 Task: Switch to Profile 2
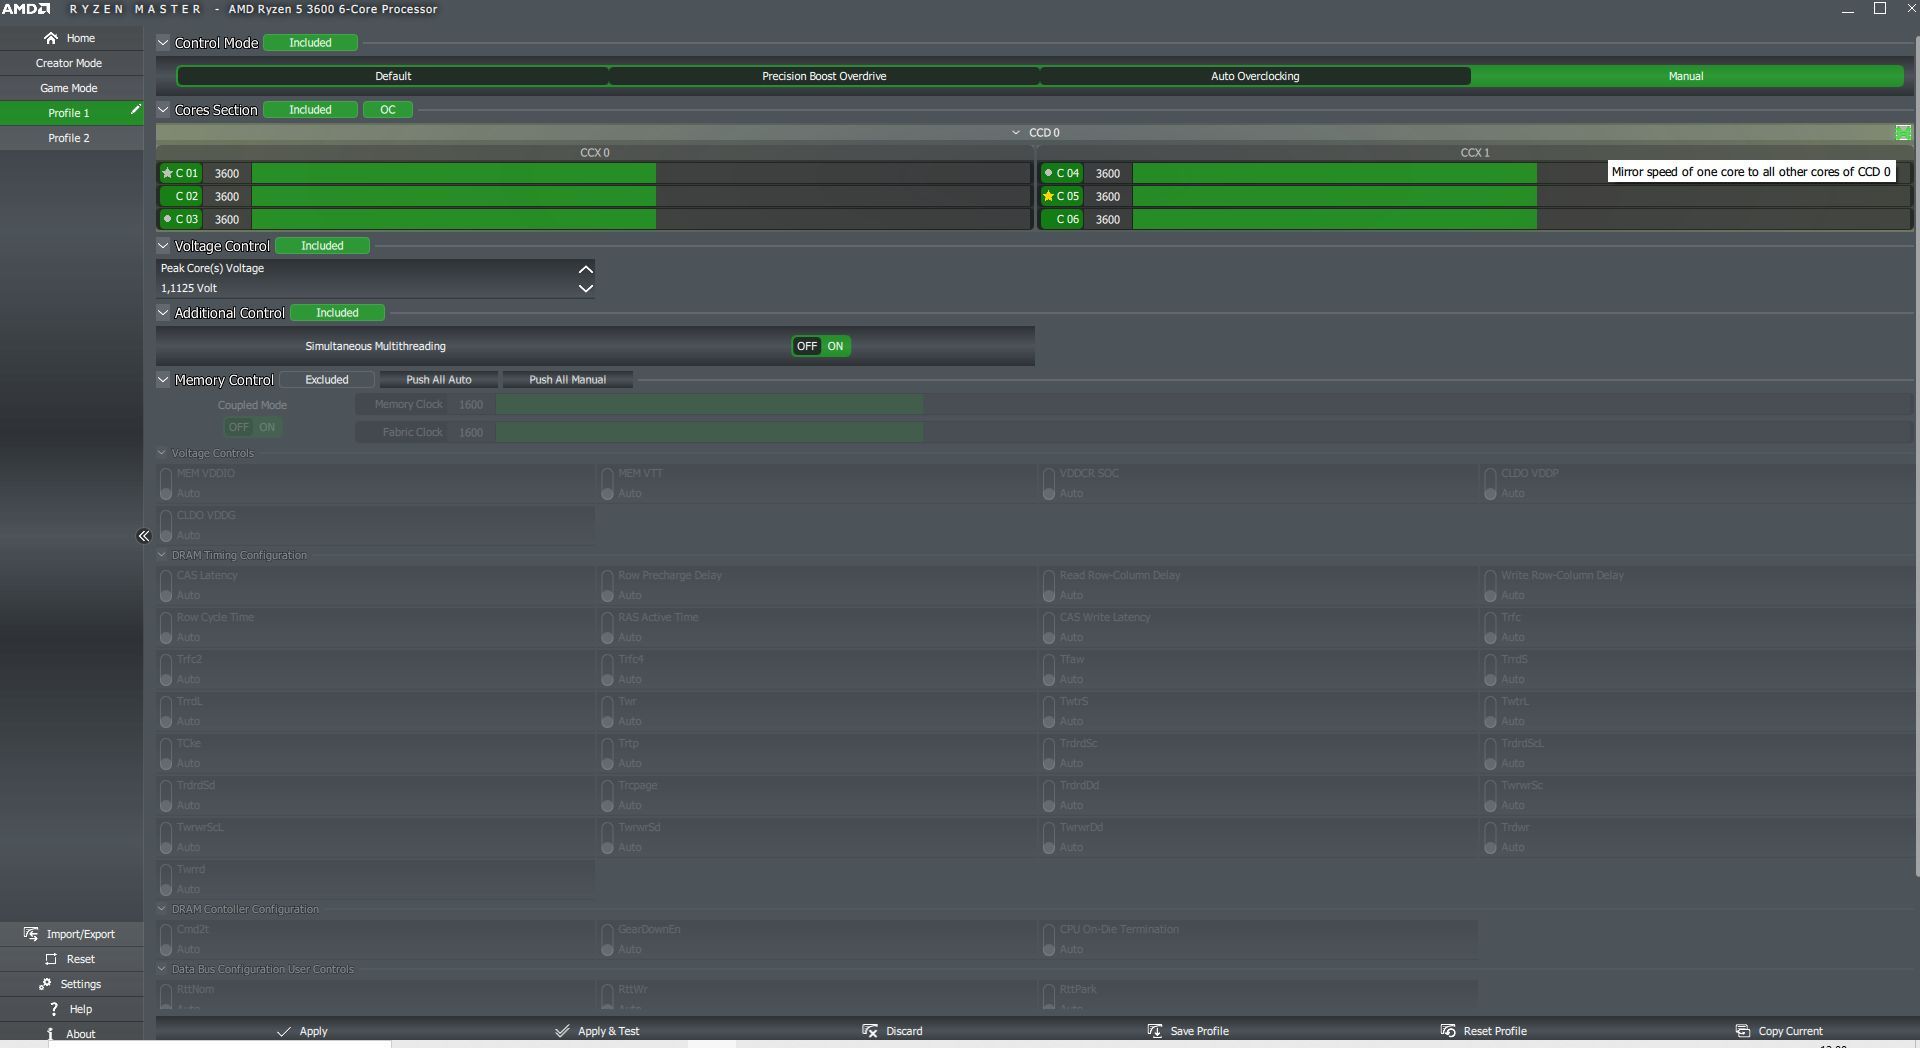[71, 138]
